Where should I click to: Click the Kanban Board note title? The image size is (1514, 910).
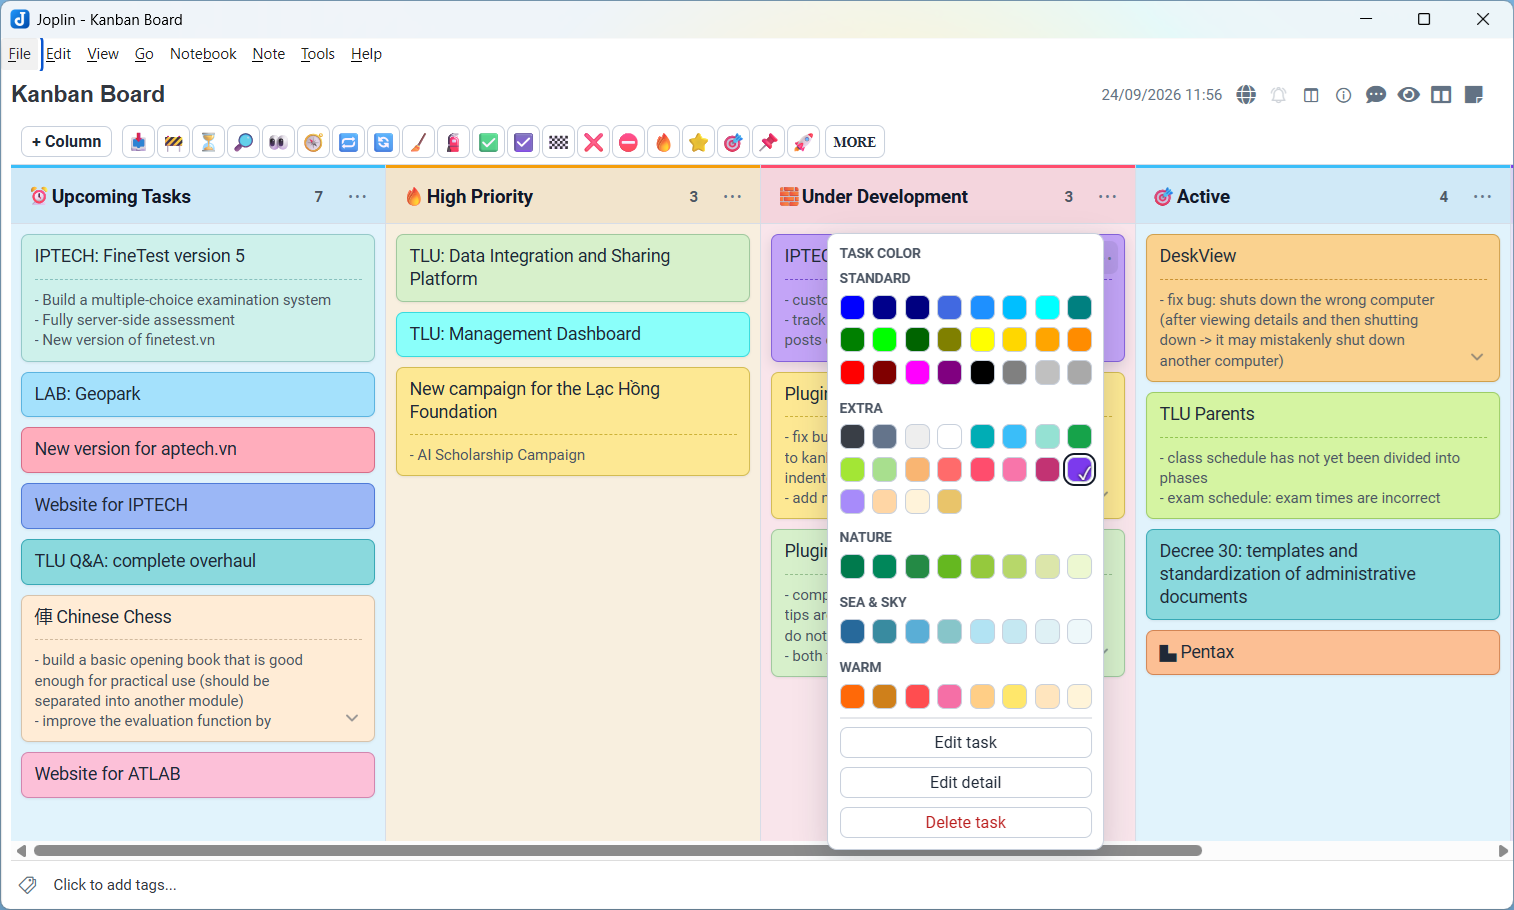coord(88,94)
